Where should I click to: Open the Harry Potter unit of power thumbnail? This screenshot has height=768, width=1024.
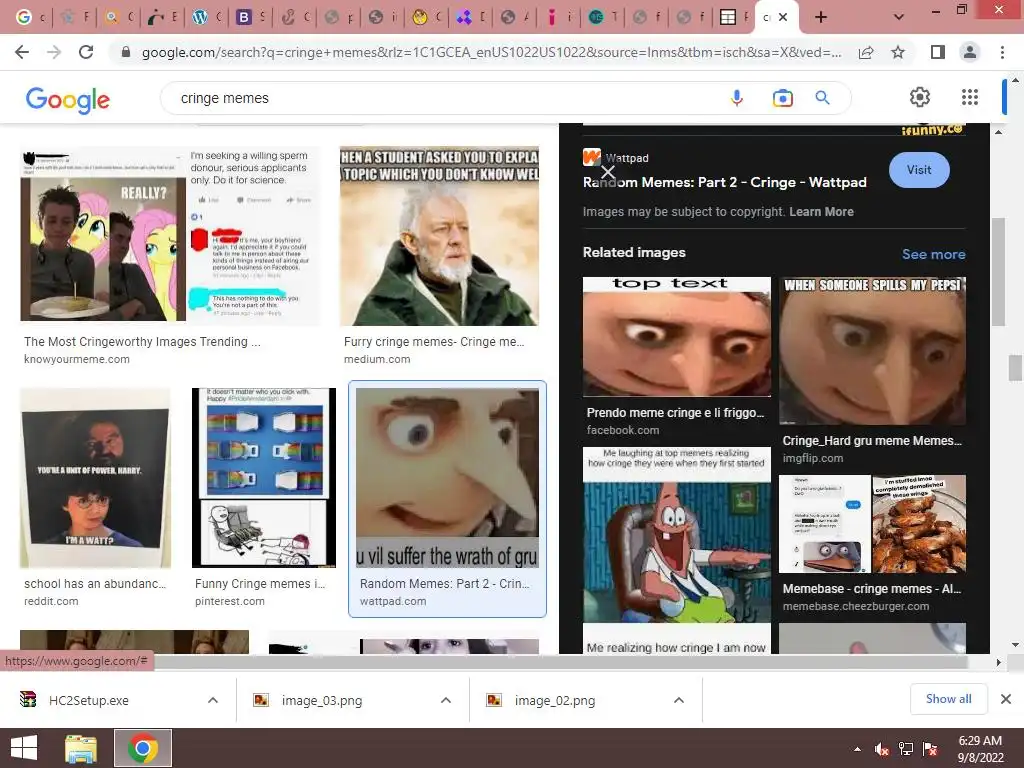(95, 477)
